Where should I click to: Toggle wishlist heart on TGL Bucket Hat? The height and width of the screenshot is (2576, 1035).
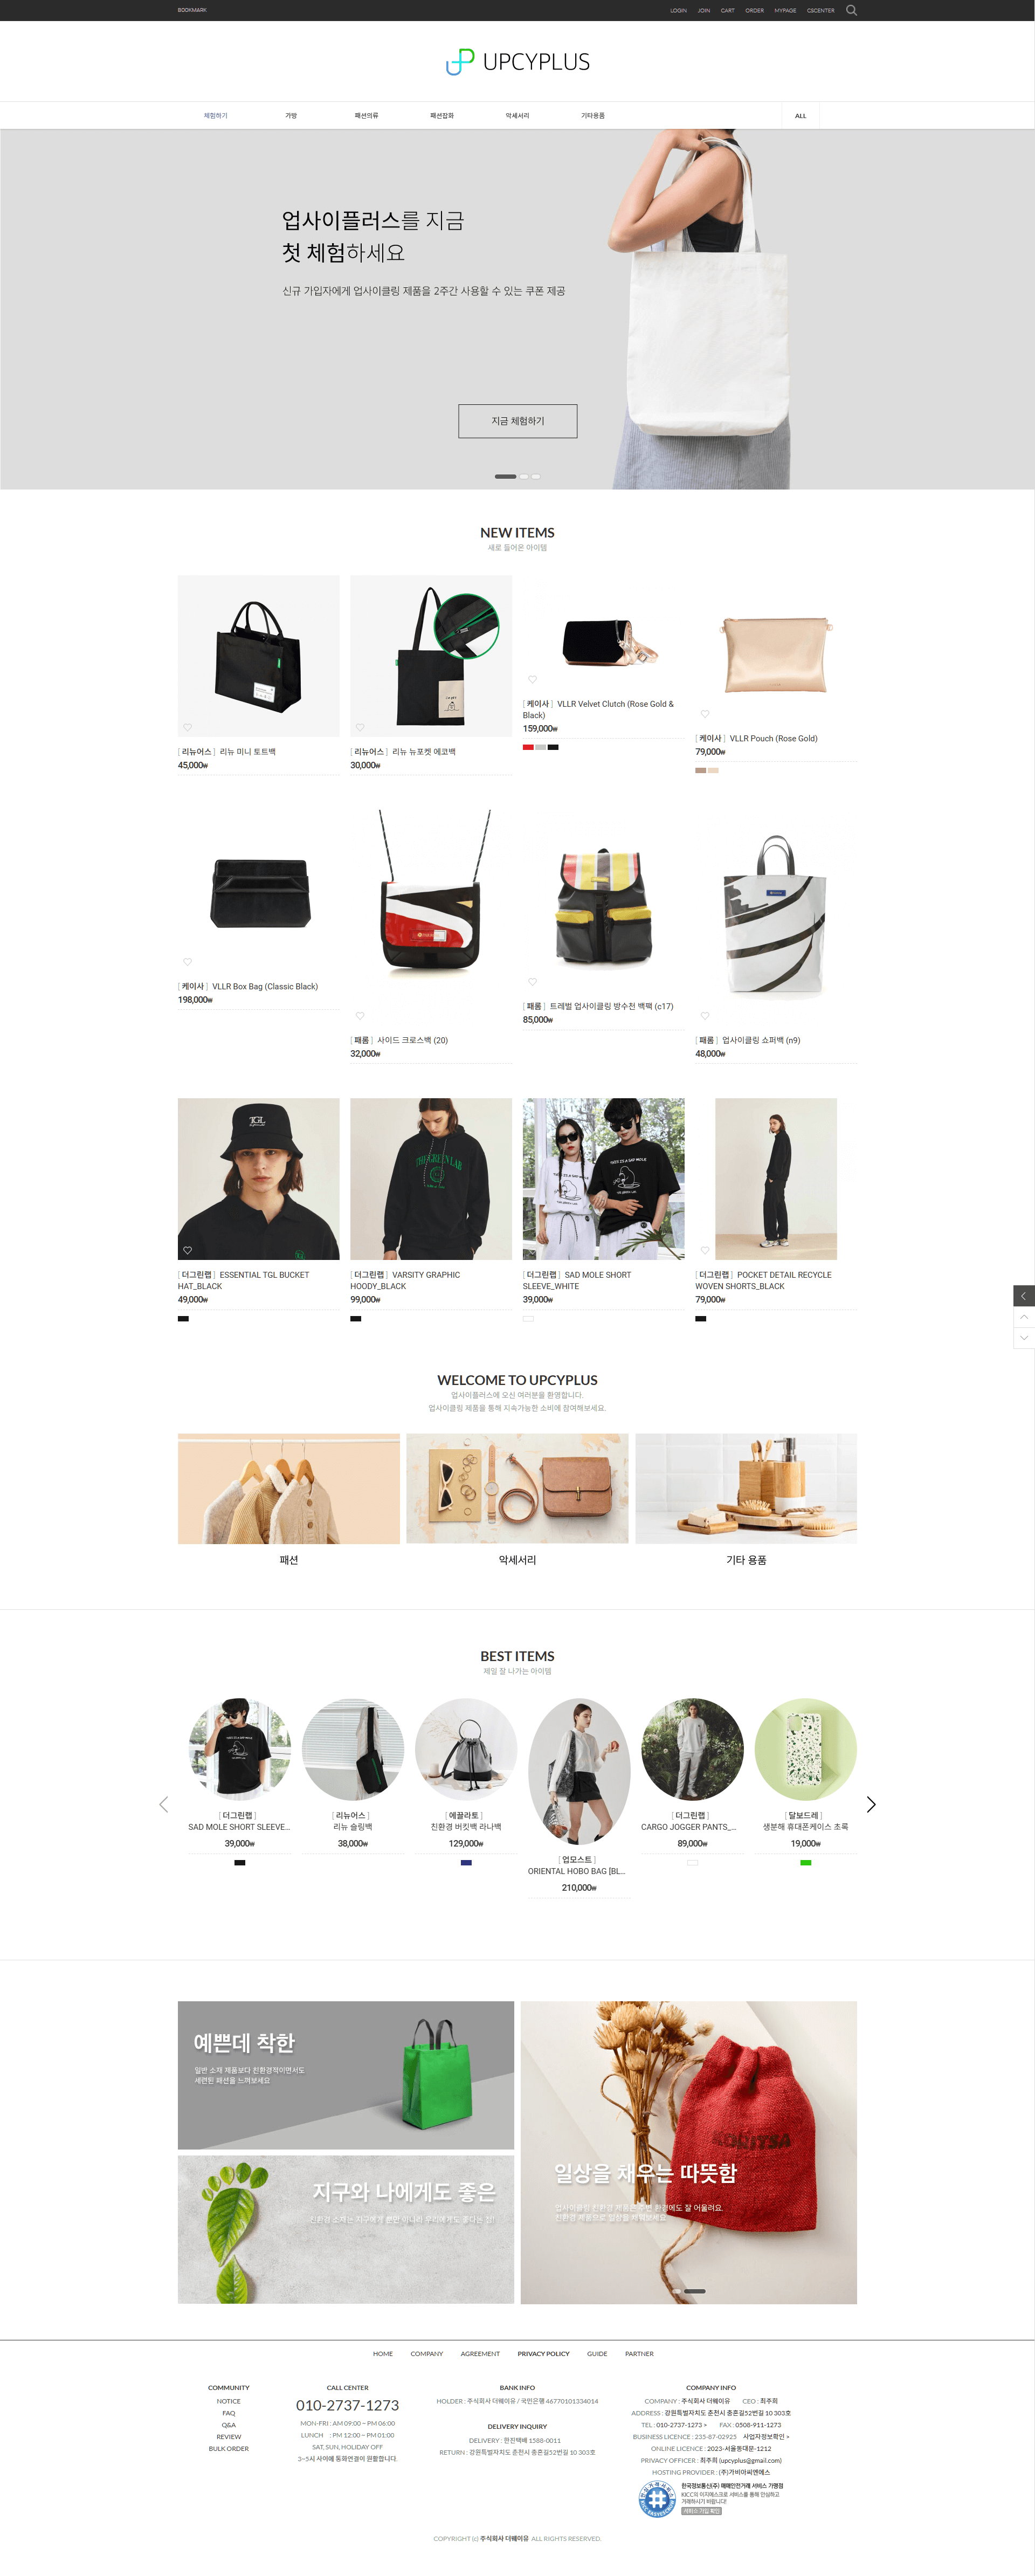point(187,1250)
